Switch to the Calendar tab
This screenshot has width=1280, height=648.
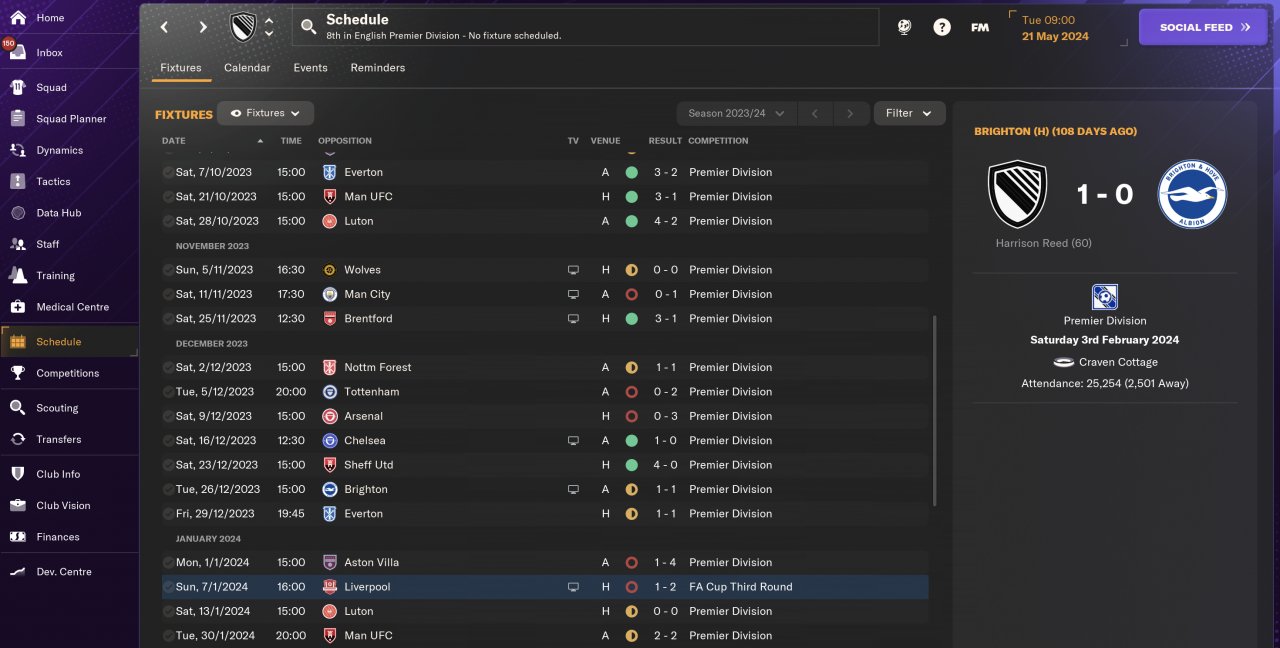tap(247, 68)
